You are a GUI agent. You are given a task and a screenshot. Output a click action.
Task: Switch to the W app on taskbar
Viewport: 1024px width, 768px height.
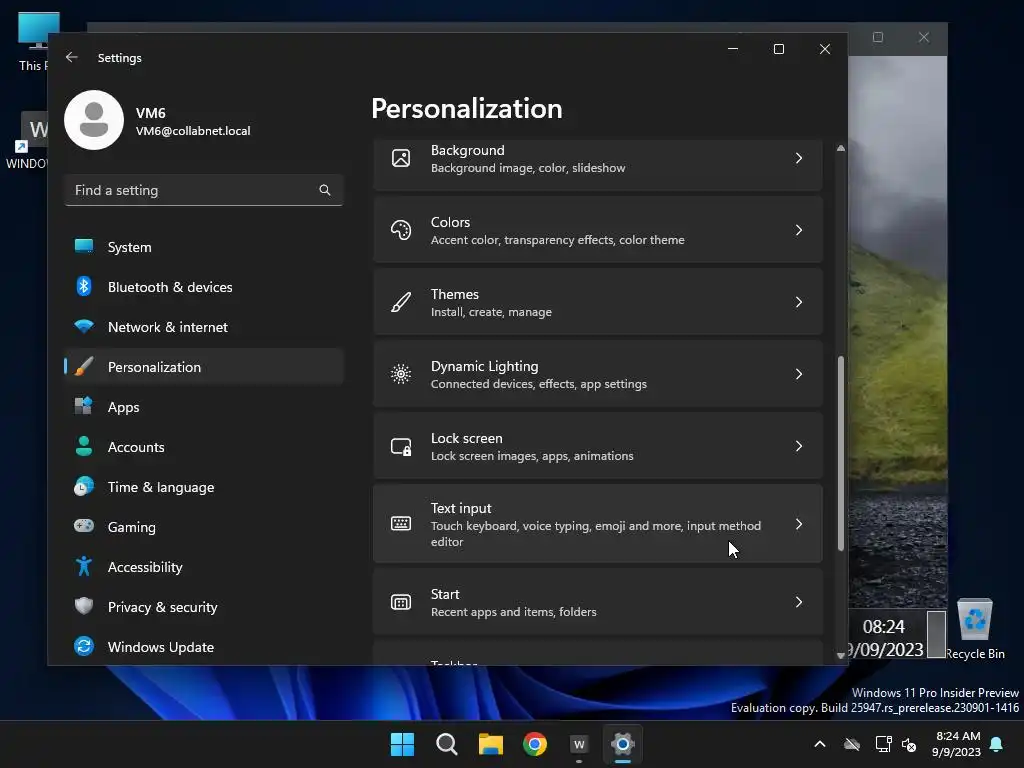579,744
